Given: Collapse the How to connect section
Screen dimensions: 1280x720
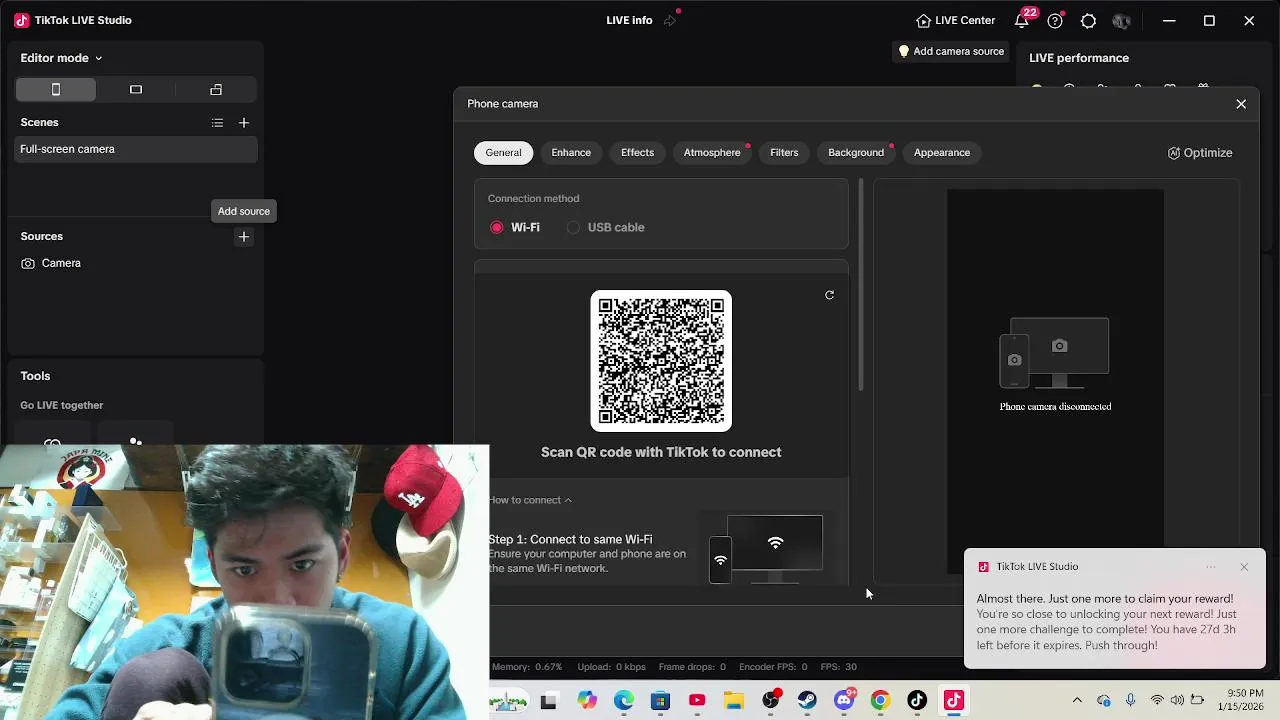Looking at the screenshot, I should pos(531,500).
